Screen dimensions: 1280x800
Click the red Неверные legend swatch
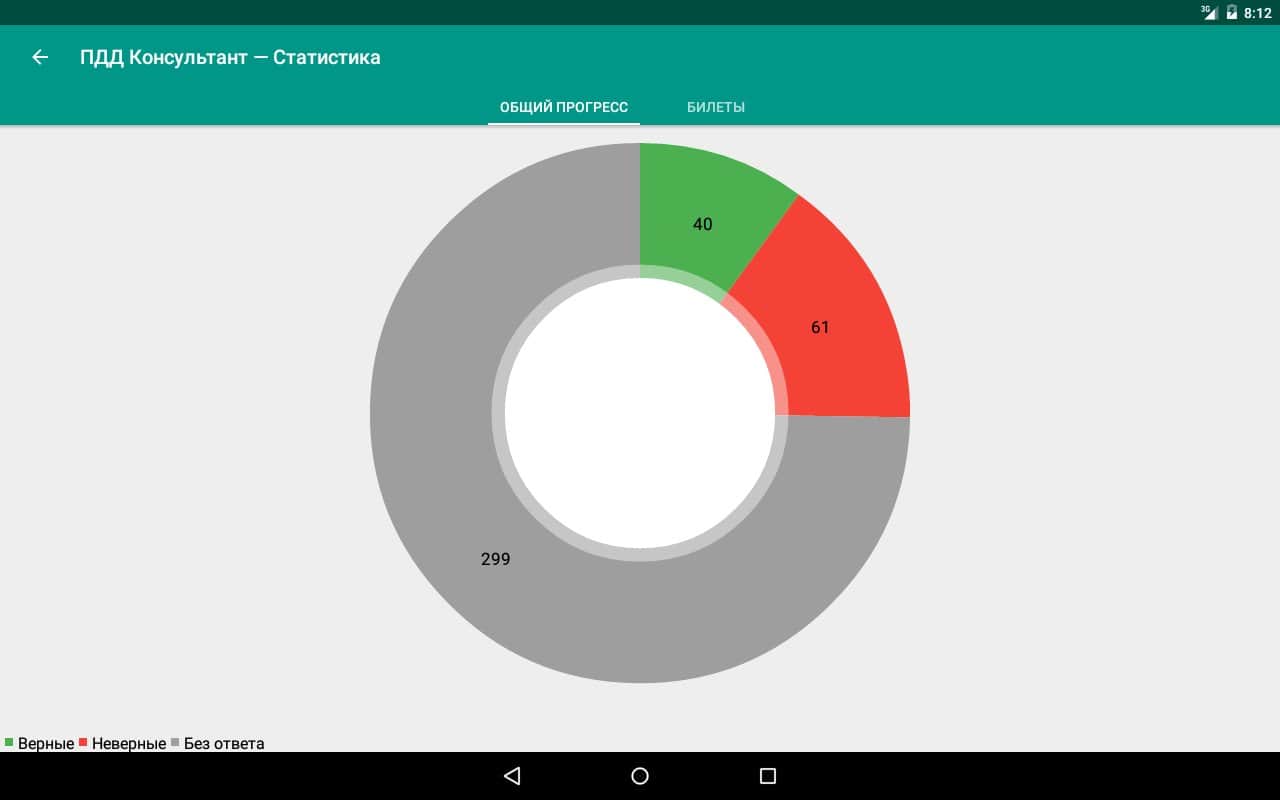point(83,742)
